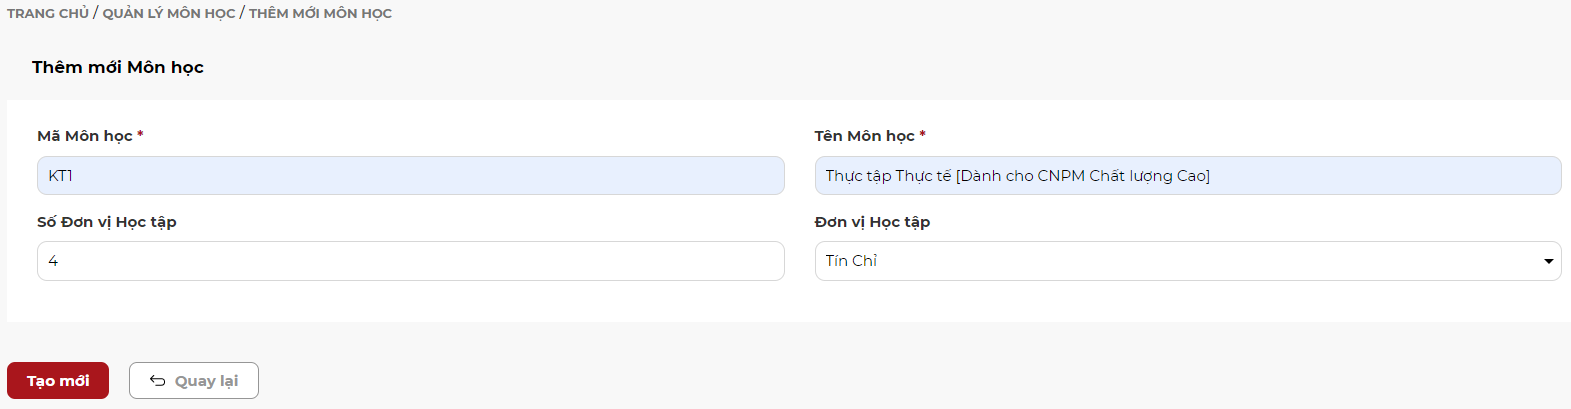
Task: Click the Thêm mới Môn học page heading
Action: (x=118, y=67)
